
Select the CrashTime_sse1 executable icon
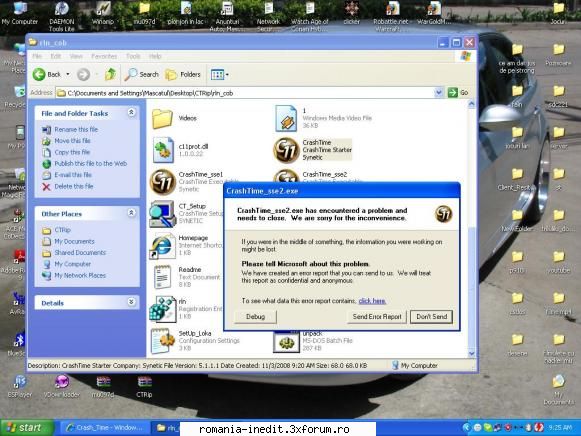[163, 182]
